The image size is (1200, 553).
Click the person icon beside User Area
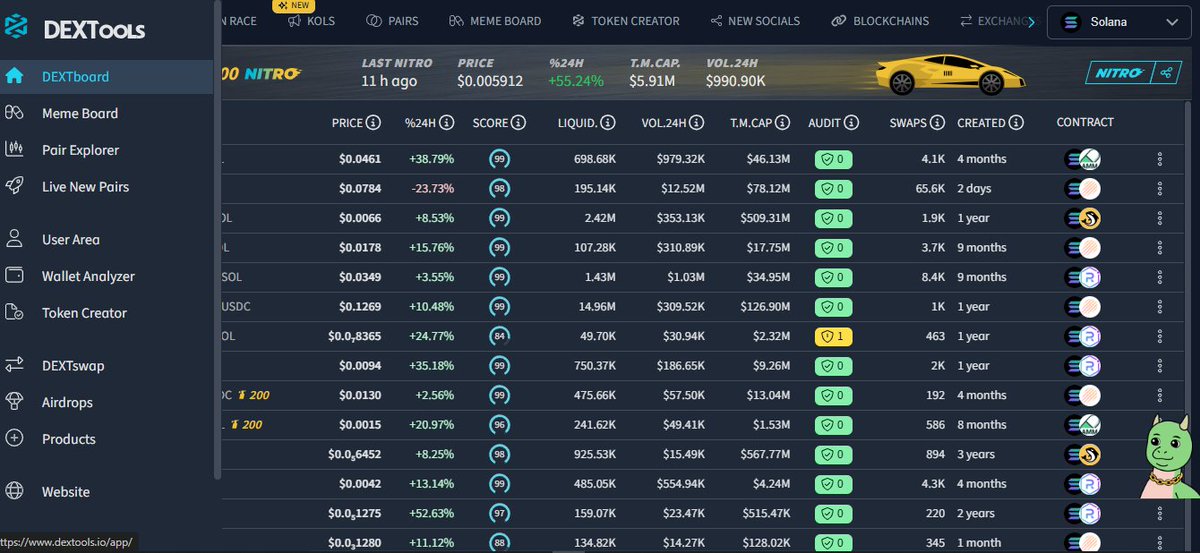point(15,240)
